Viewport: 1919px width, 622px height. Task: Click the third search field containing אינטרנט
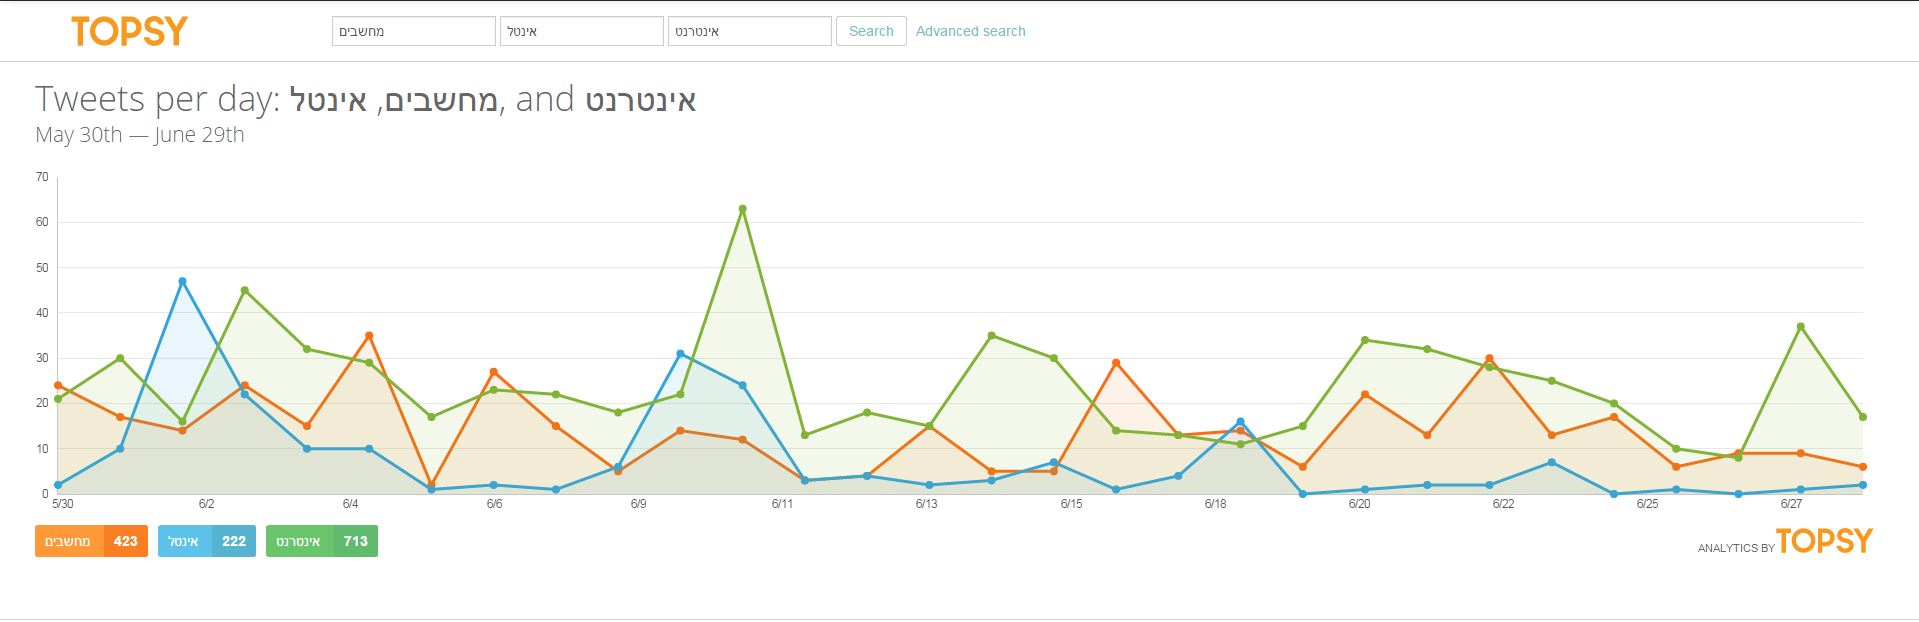click(750, 31)
